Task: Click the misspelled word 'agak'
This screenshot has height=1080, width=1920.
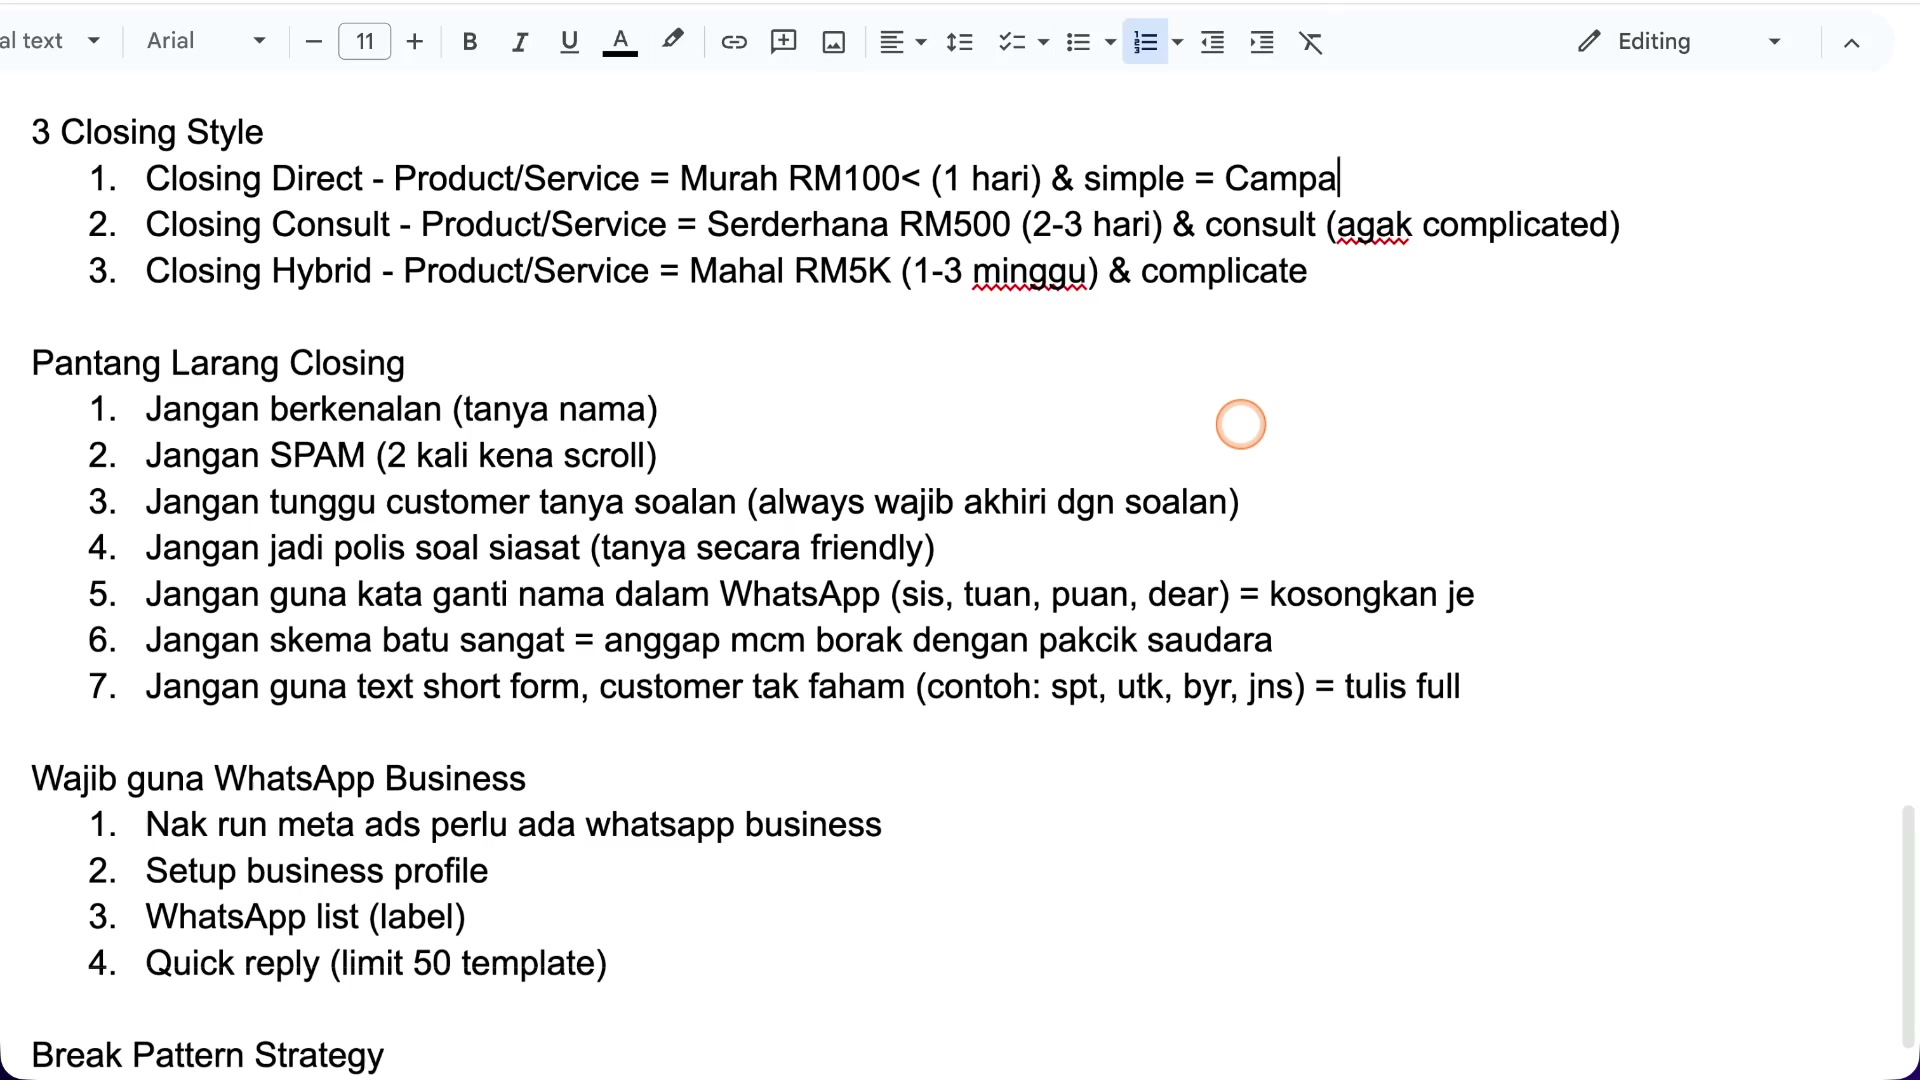Action: [1374, 225]
